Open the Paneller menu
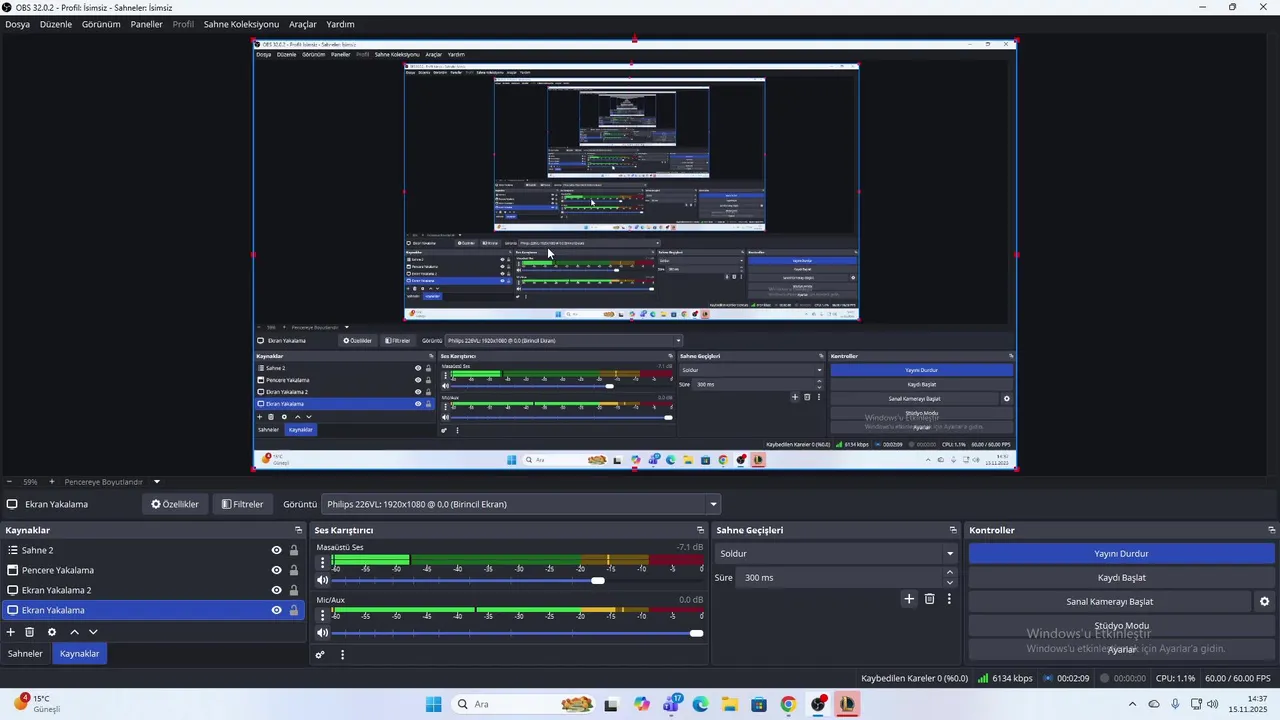 (146, 24)
